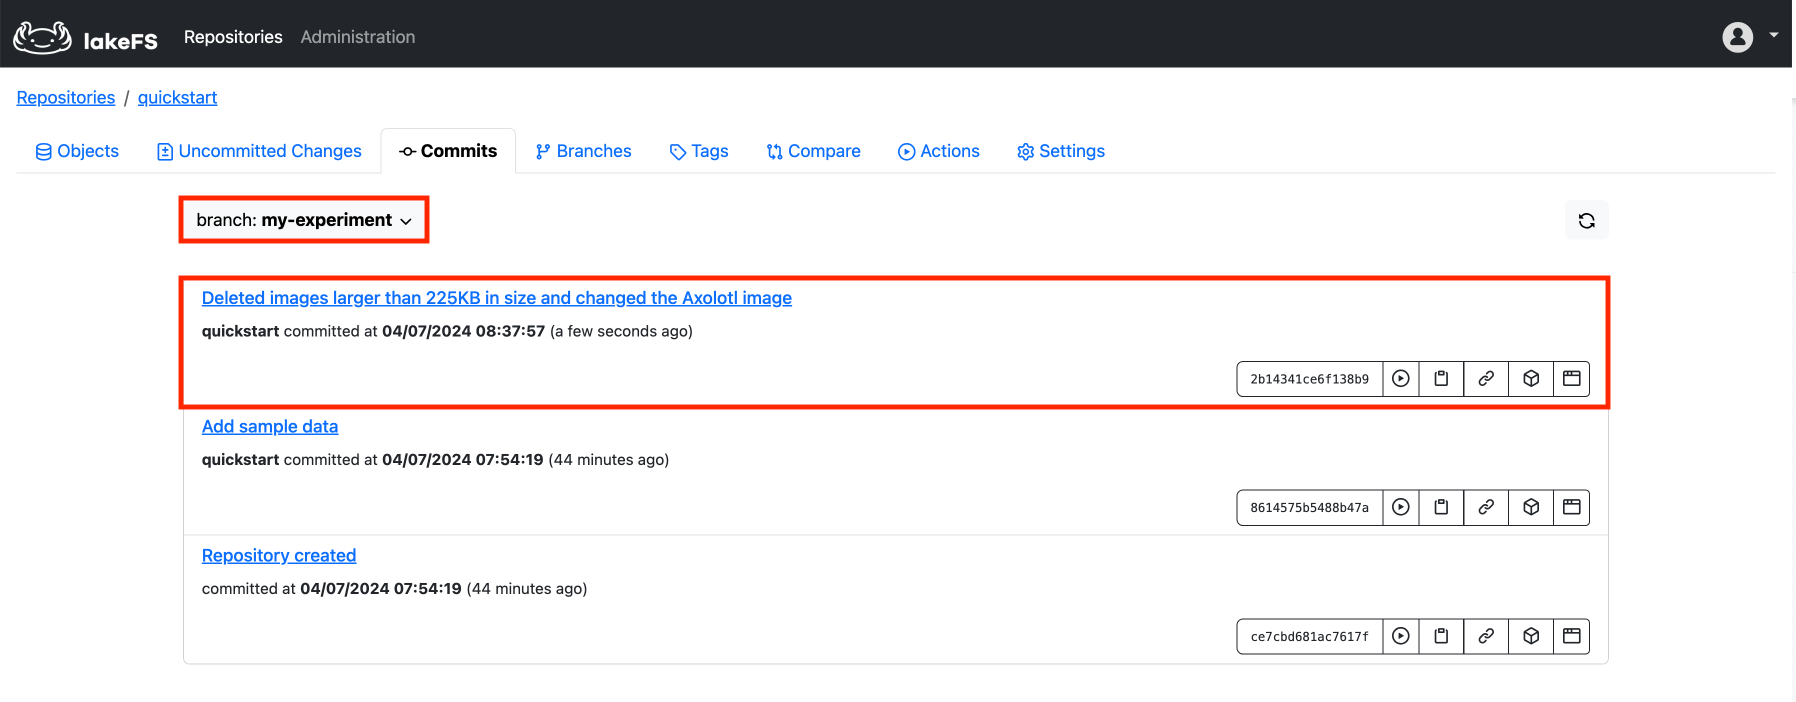Click the lakeFS logo
Screen dimensions: 1796x702
tap(85, 38)
